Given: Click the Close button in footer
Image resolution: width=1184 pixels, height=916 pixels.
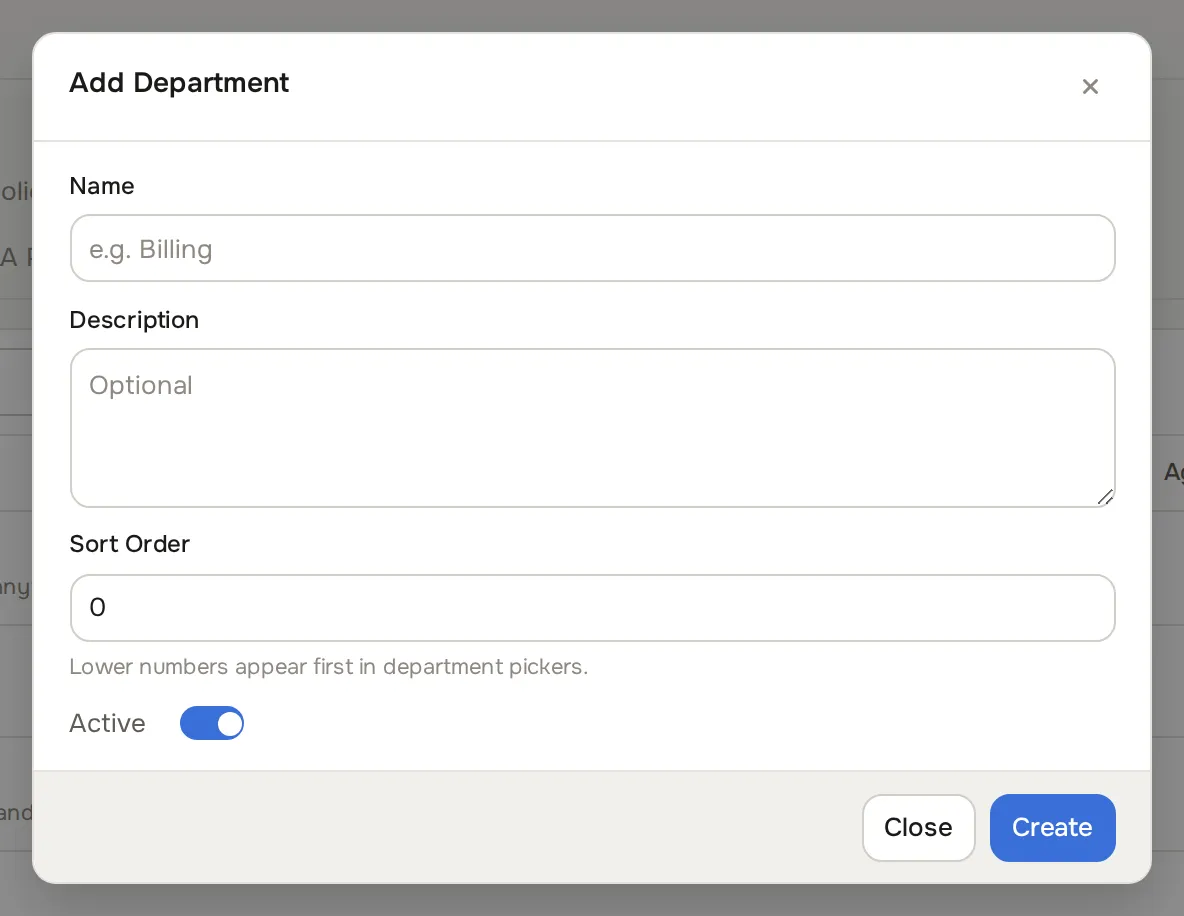Looking at the screenshot, I should (918, 828).
